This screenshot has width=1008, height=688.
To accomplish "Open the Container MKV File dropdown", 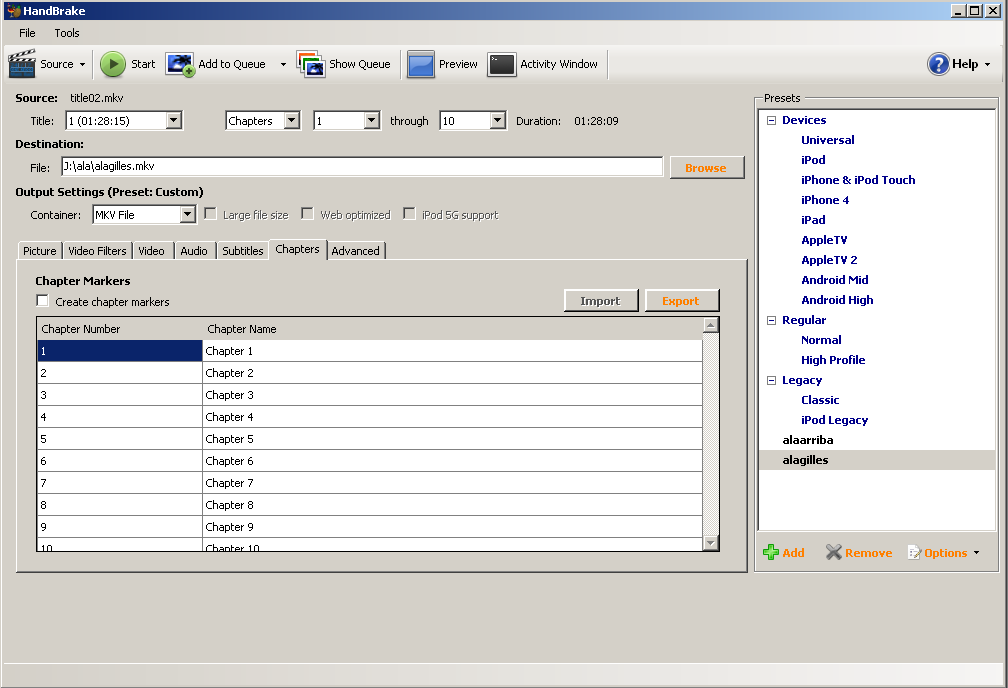I will pos(187,214).
